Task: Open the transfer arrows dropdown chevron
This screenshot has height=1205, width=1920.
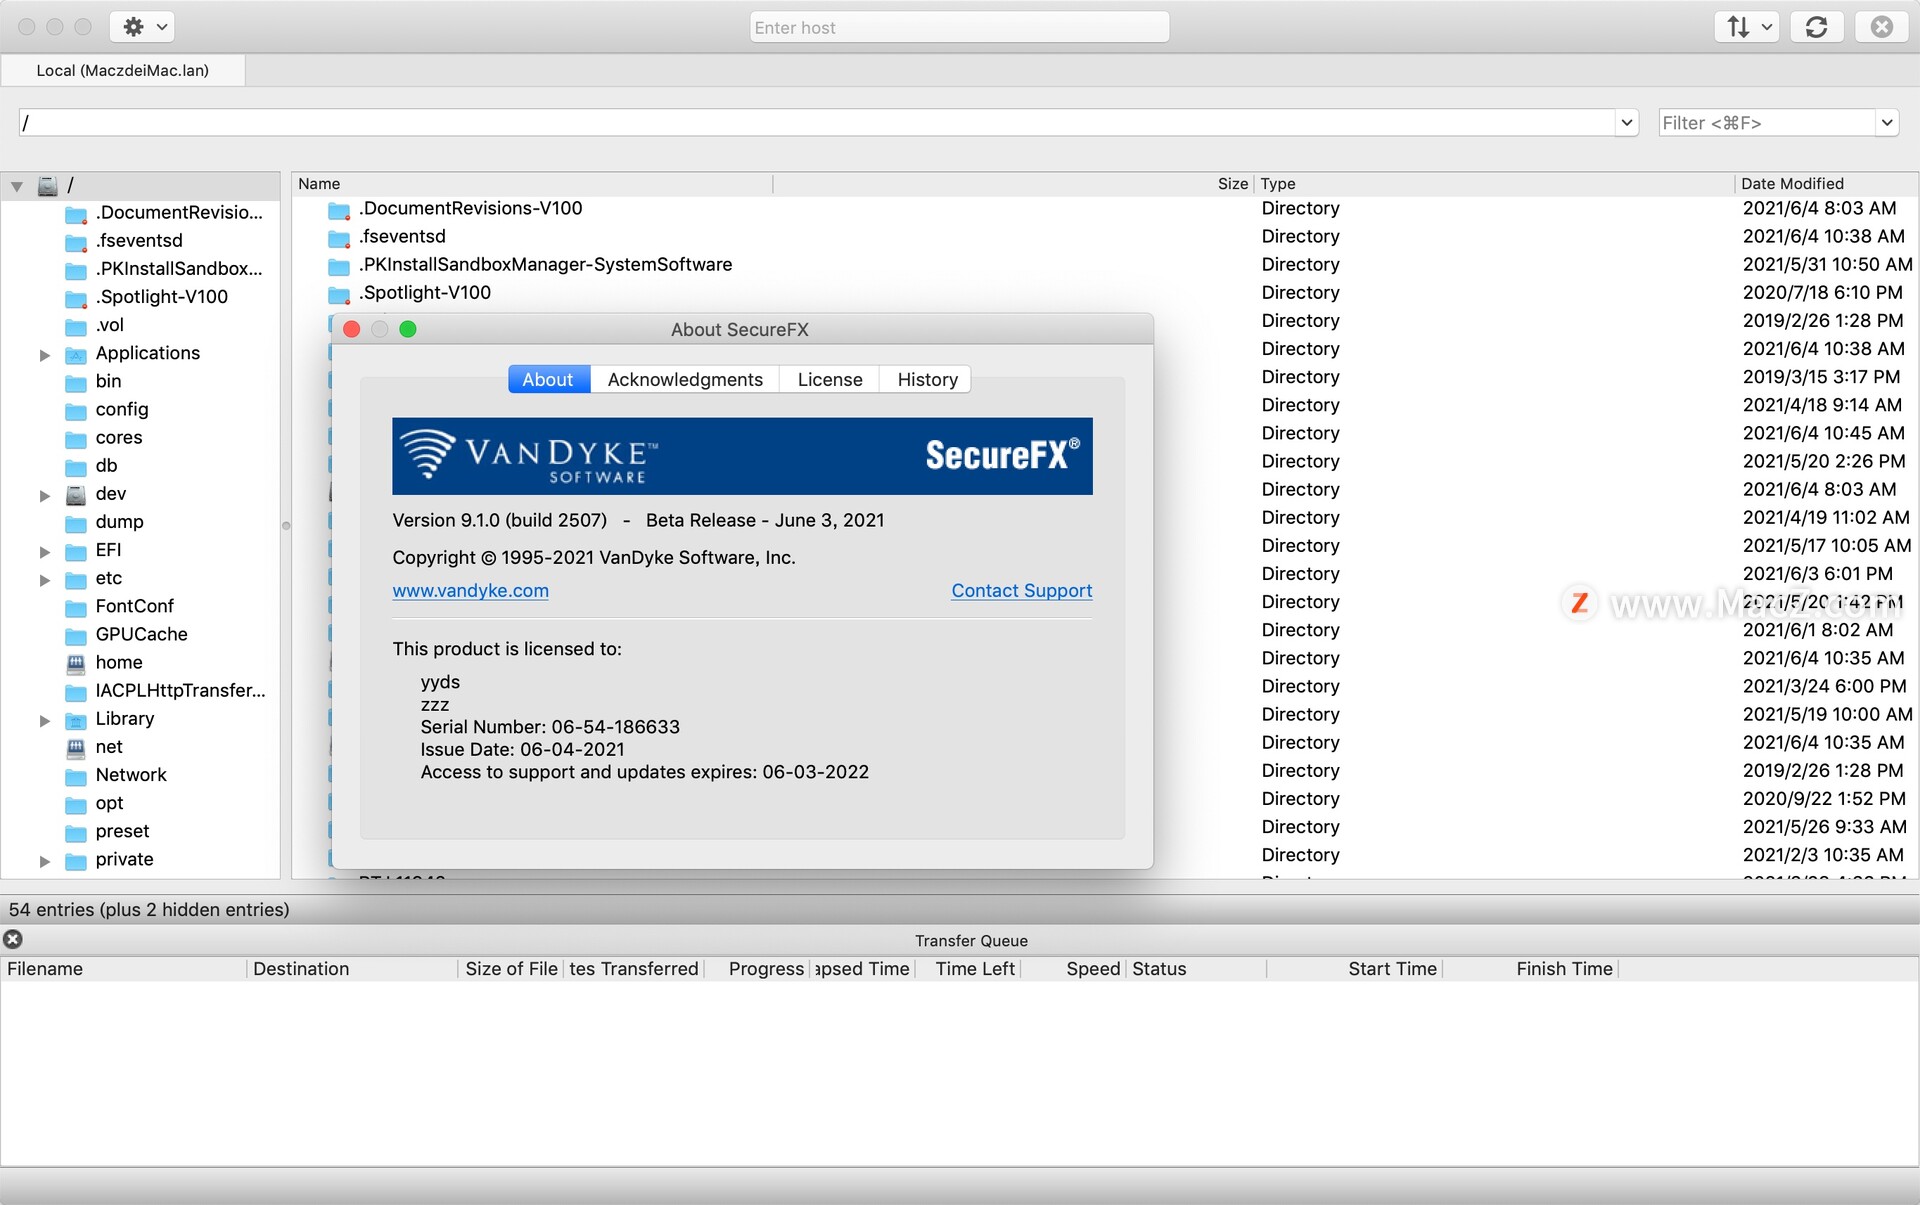Action: click(x=1767, y=27)
